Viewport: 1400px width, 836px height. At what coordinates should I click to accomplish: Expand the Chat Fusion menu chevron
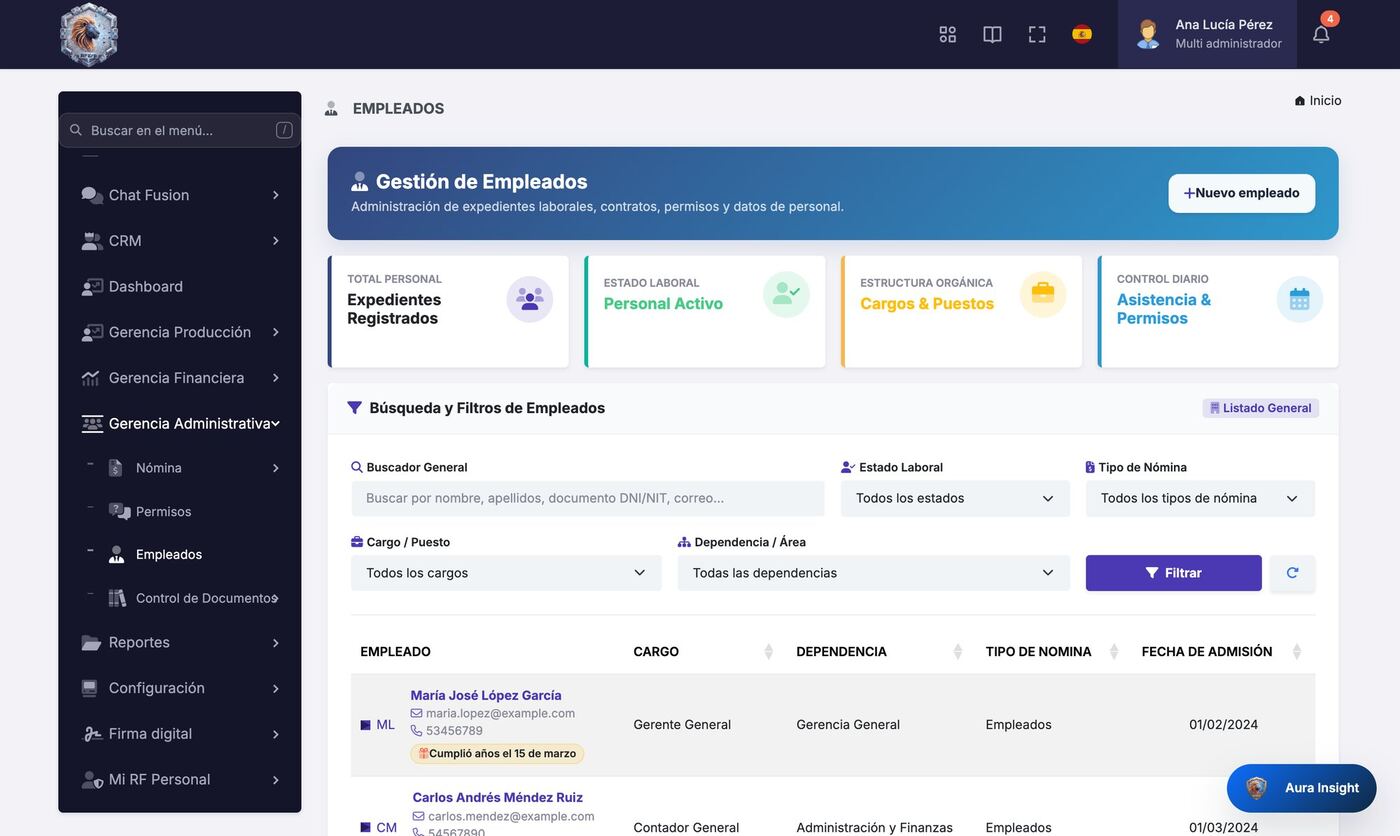276,195
